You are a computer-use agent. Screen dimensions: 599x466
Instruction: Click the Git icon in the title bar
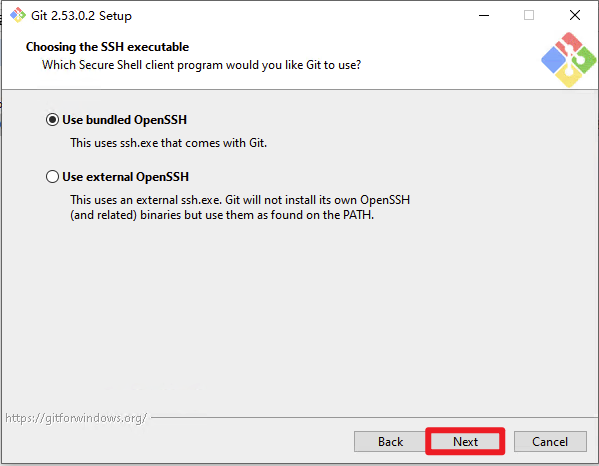tap(18, 15)
